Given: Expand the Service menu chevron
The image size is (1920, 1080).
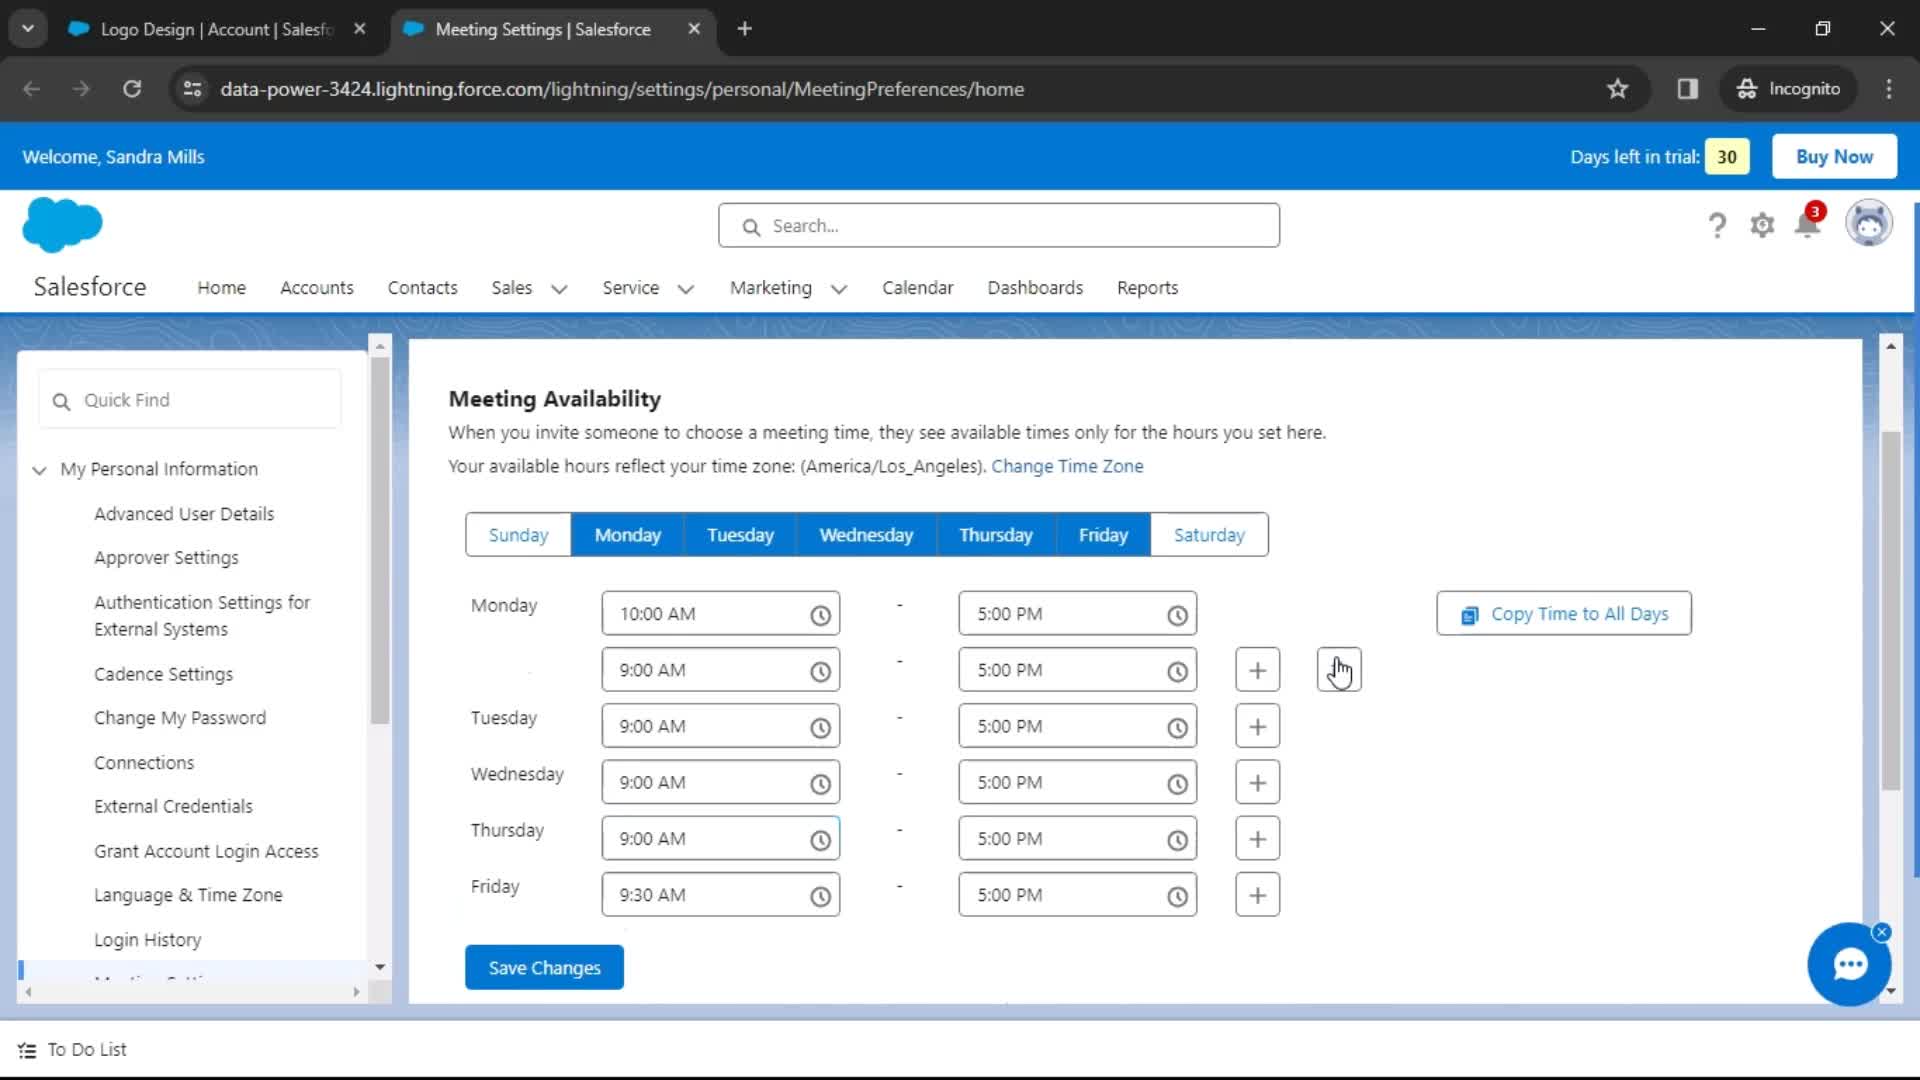Looking at the screenshot, I should (685, 289).
